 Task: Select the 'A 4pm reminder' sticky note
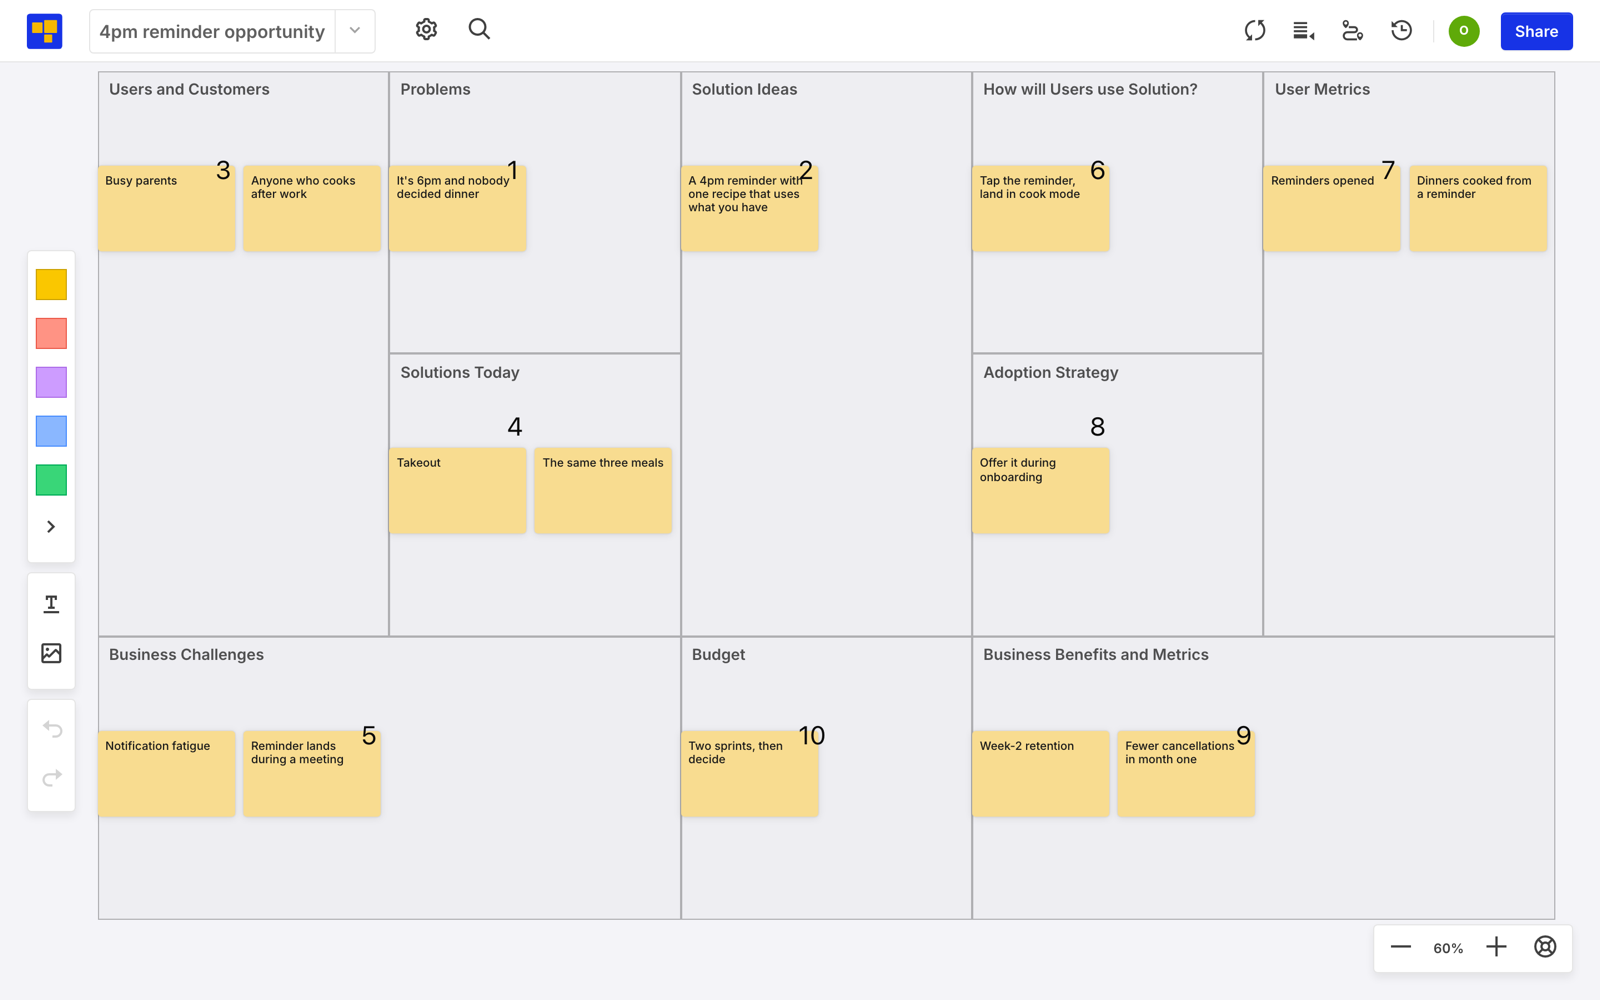(x=749, y=208)
